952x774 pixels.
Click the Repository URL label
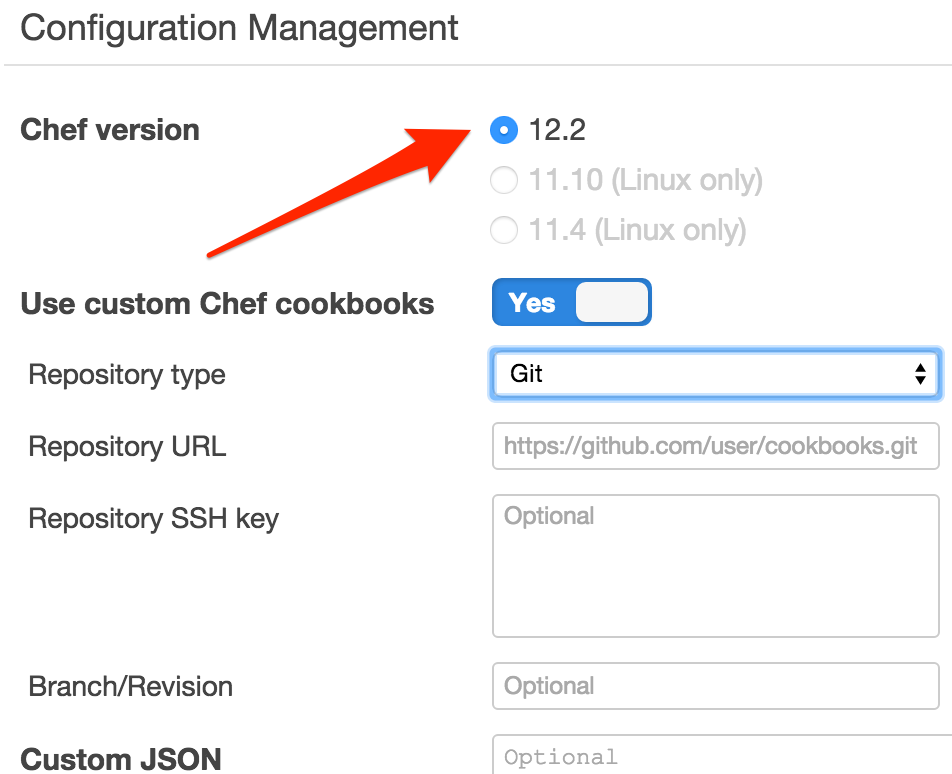click(126, 446)
